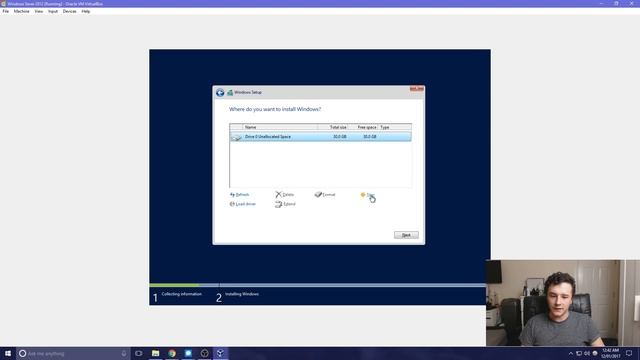Click the New partition link

[367, 195]
